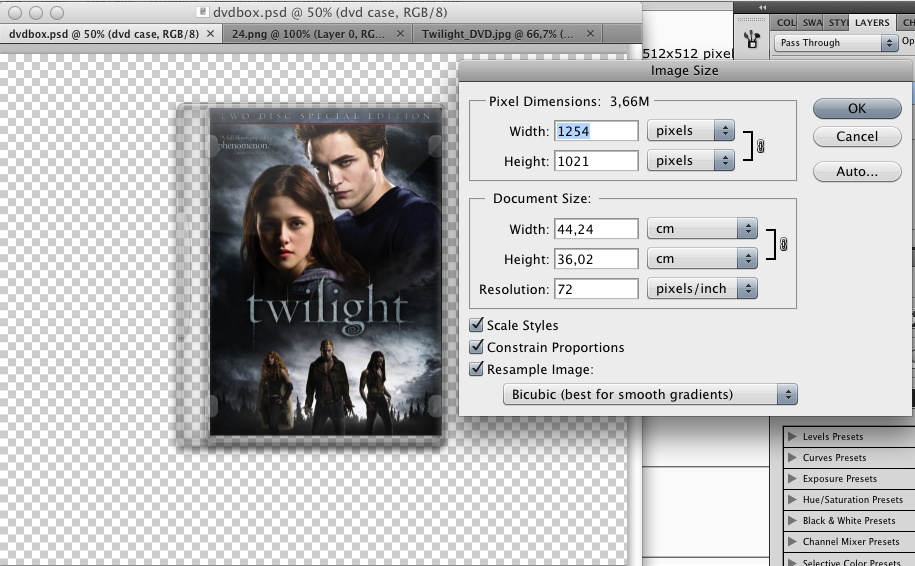Click the zoom window button
The width and height of the screenshot is (915, 566).
(57, 12)
